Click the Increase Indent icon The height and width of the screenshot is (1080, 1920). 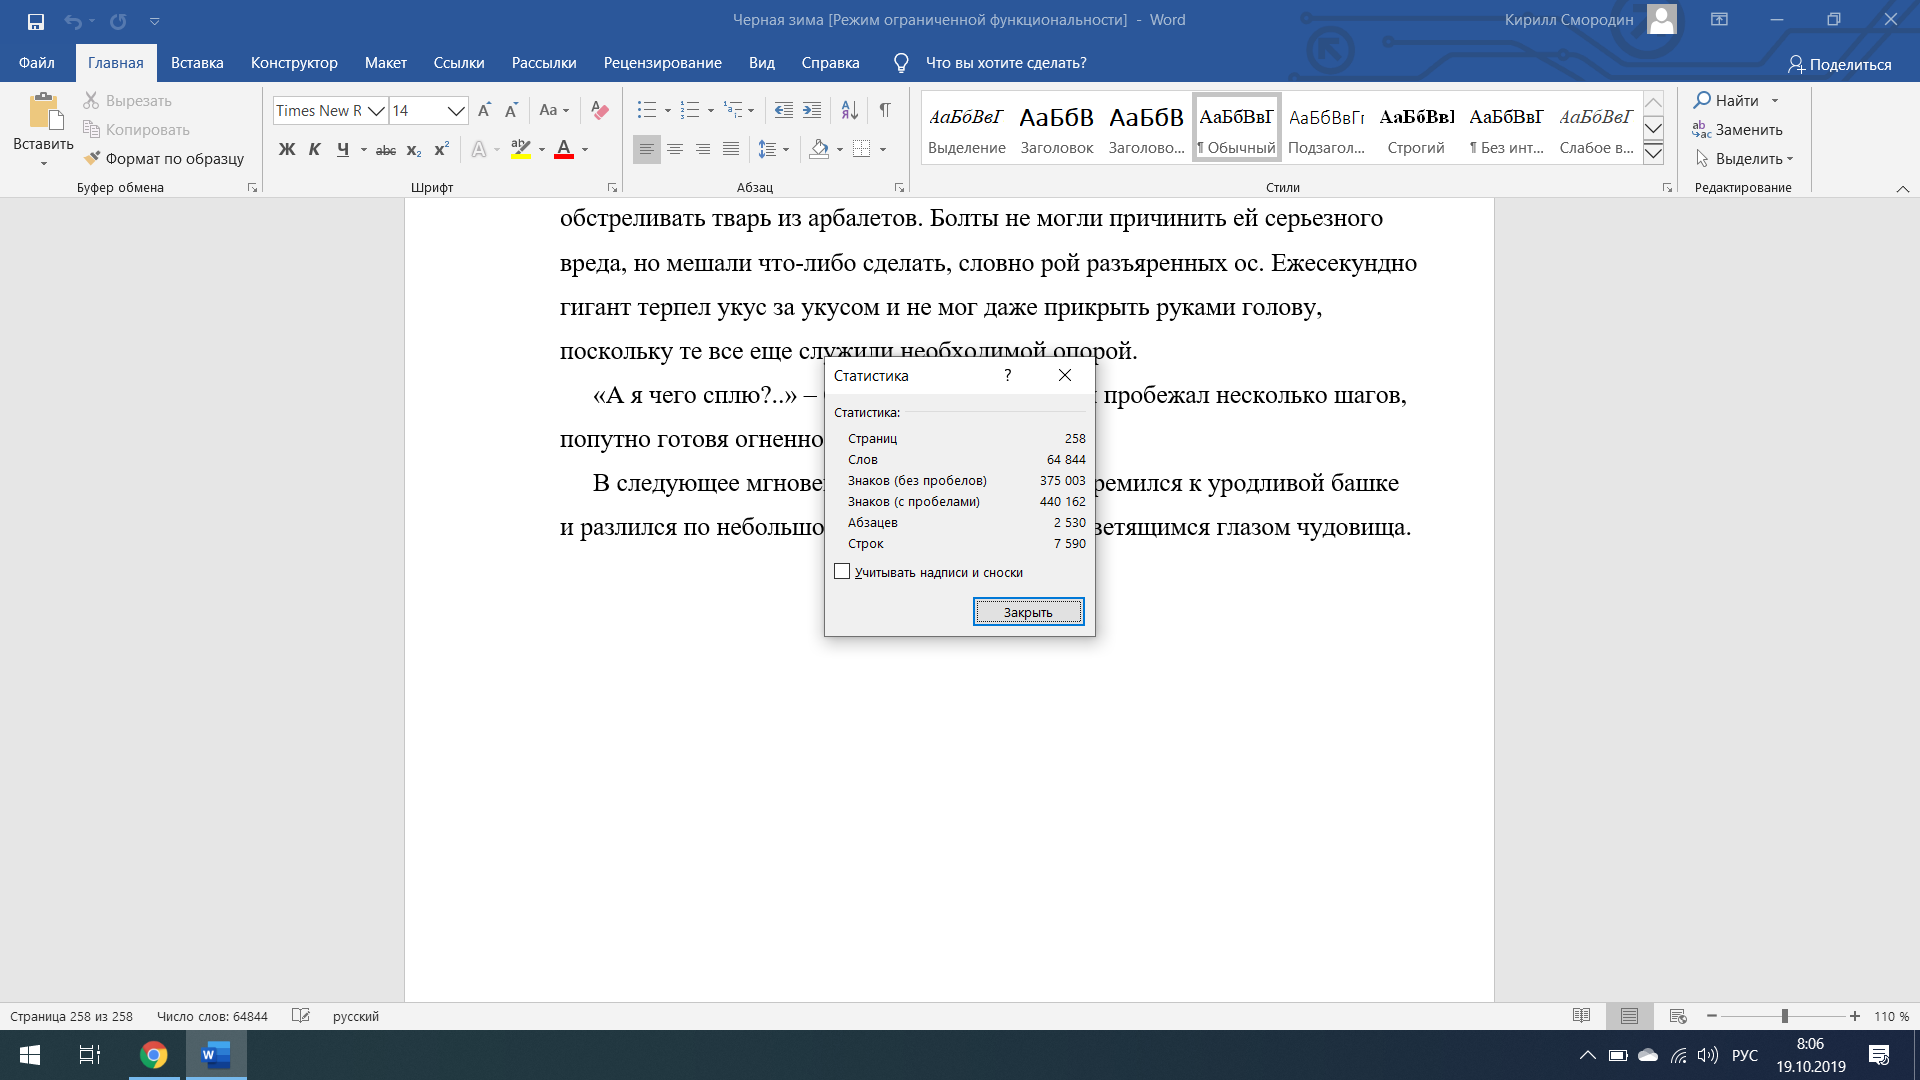pos(812,110)
